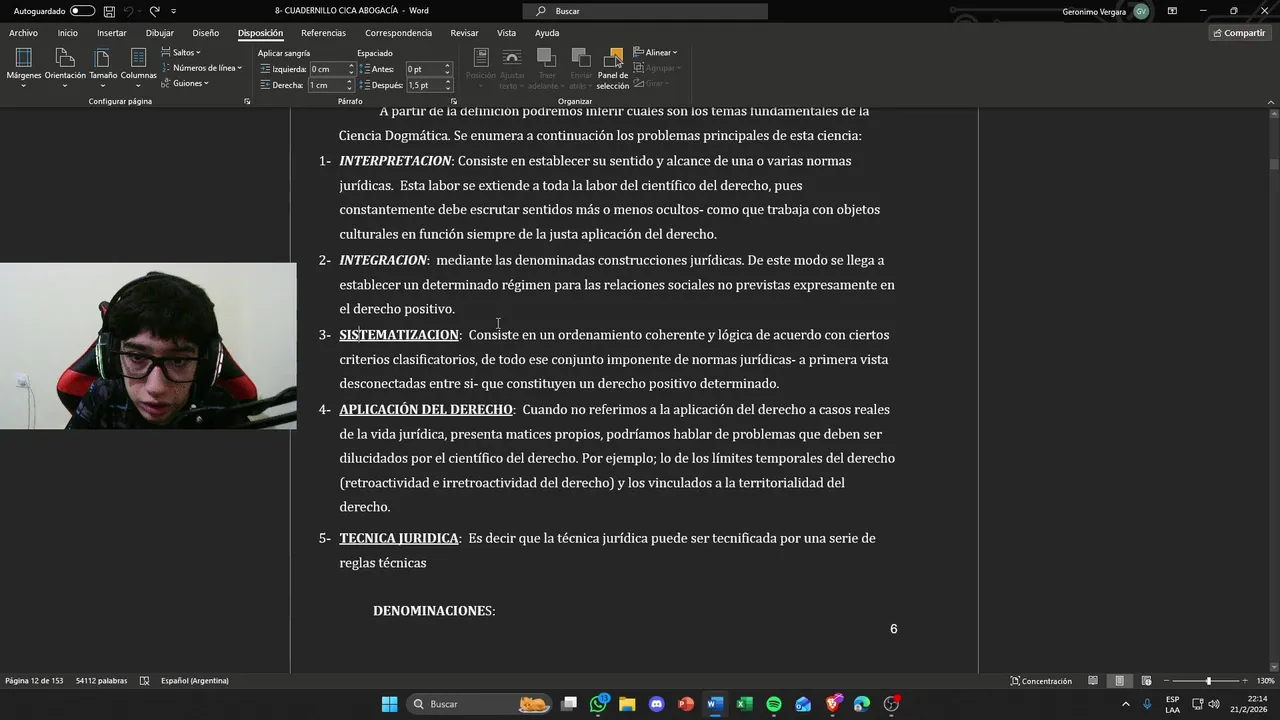The width and height of the screenshot is (1280, 720).
Task: Open the Tamaño page size options
Action: coord(103,66)
